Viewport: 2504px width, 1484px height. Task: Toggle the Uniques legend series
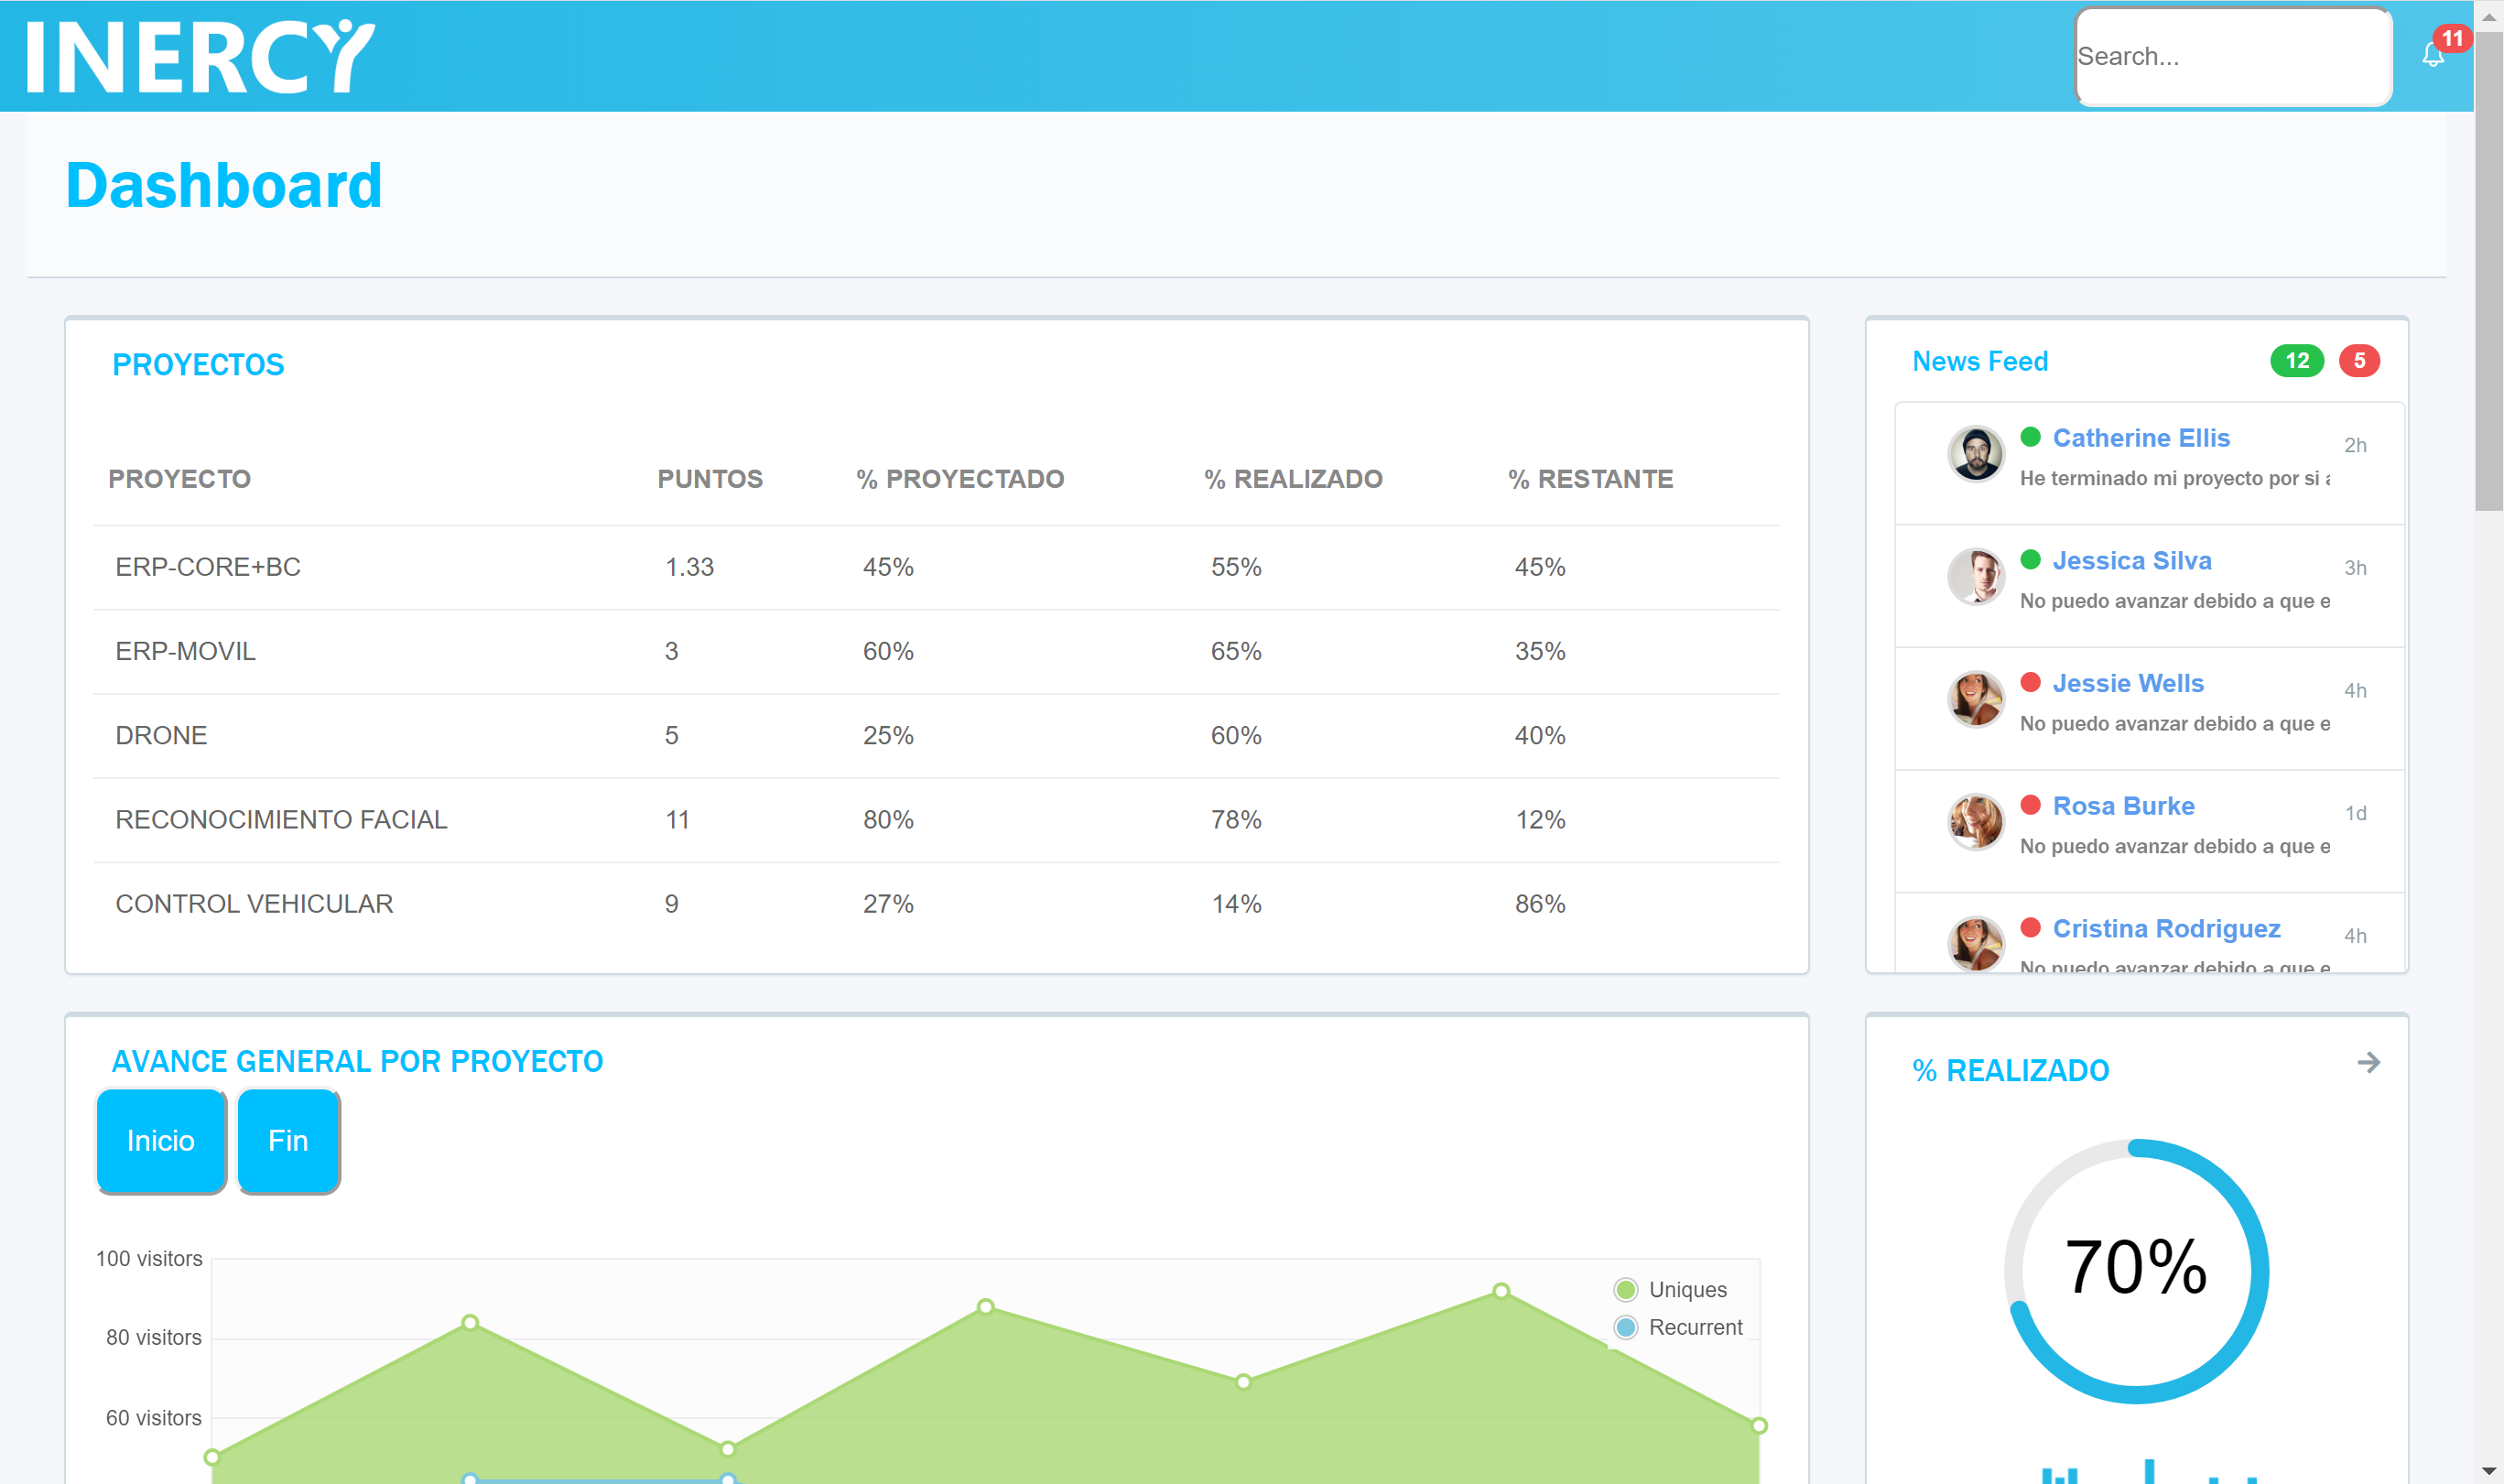(x=1686, y=1290)
